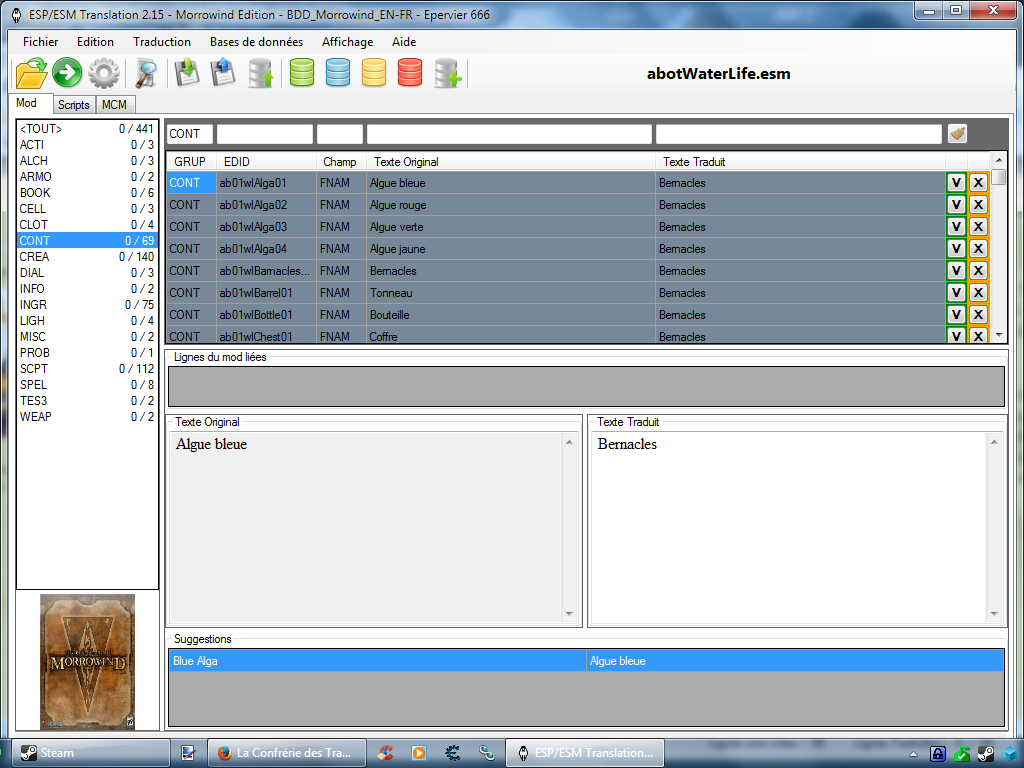Select the DIAL group
Viewport: 1024px width, 768px height.
pos(87,273)
